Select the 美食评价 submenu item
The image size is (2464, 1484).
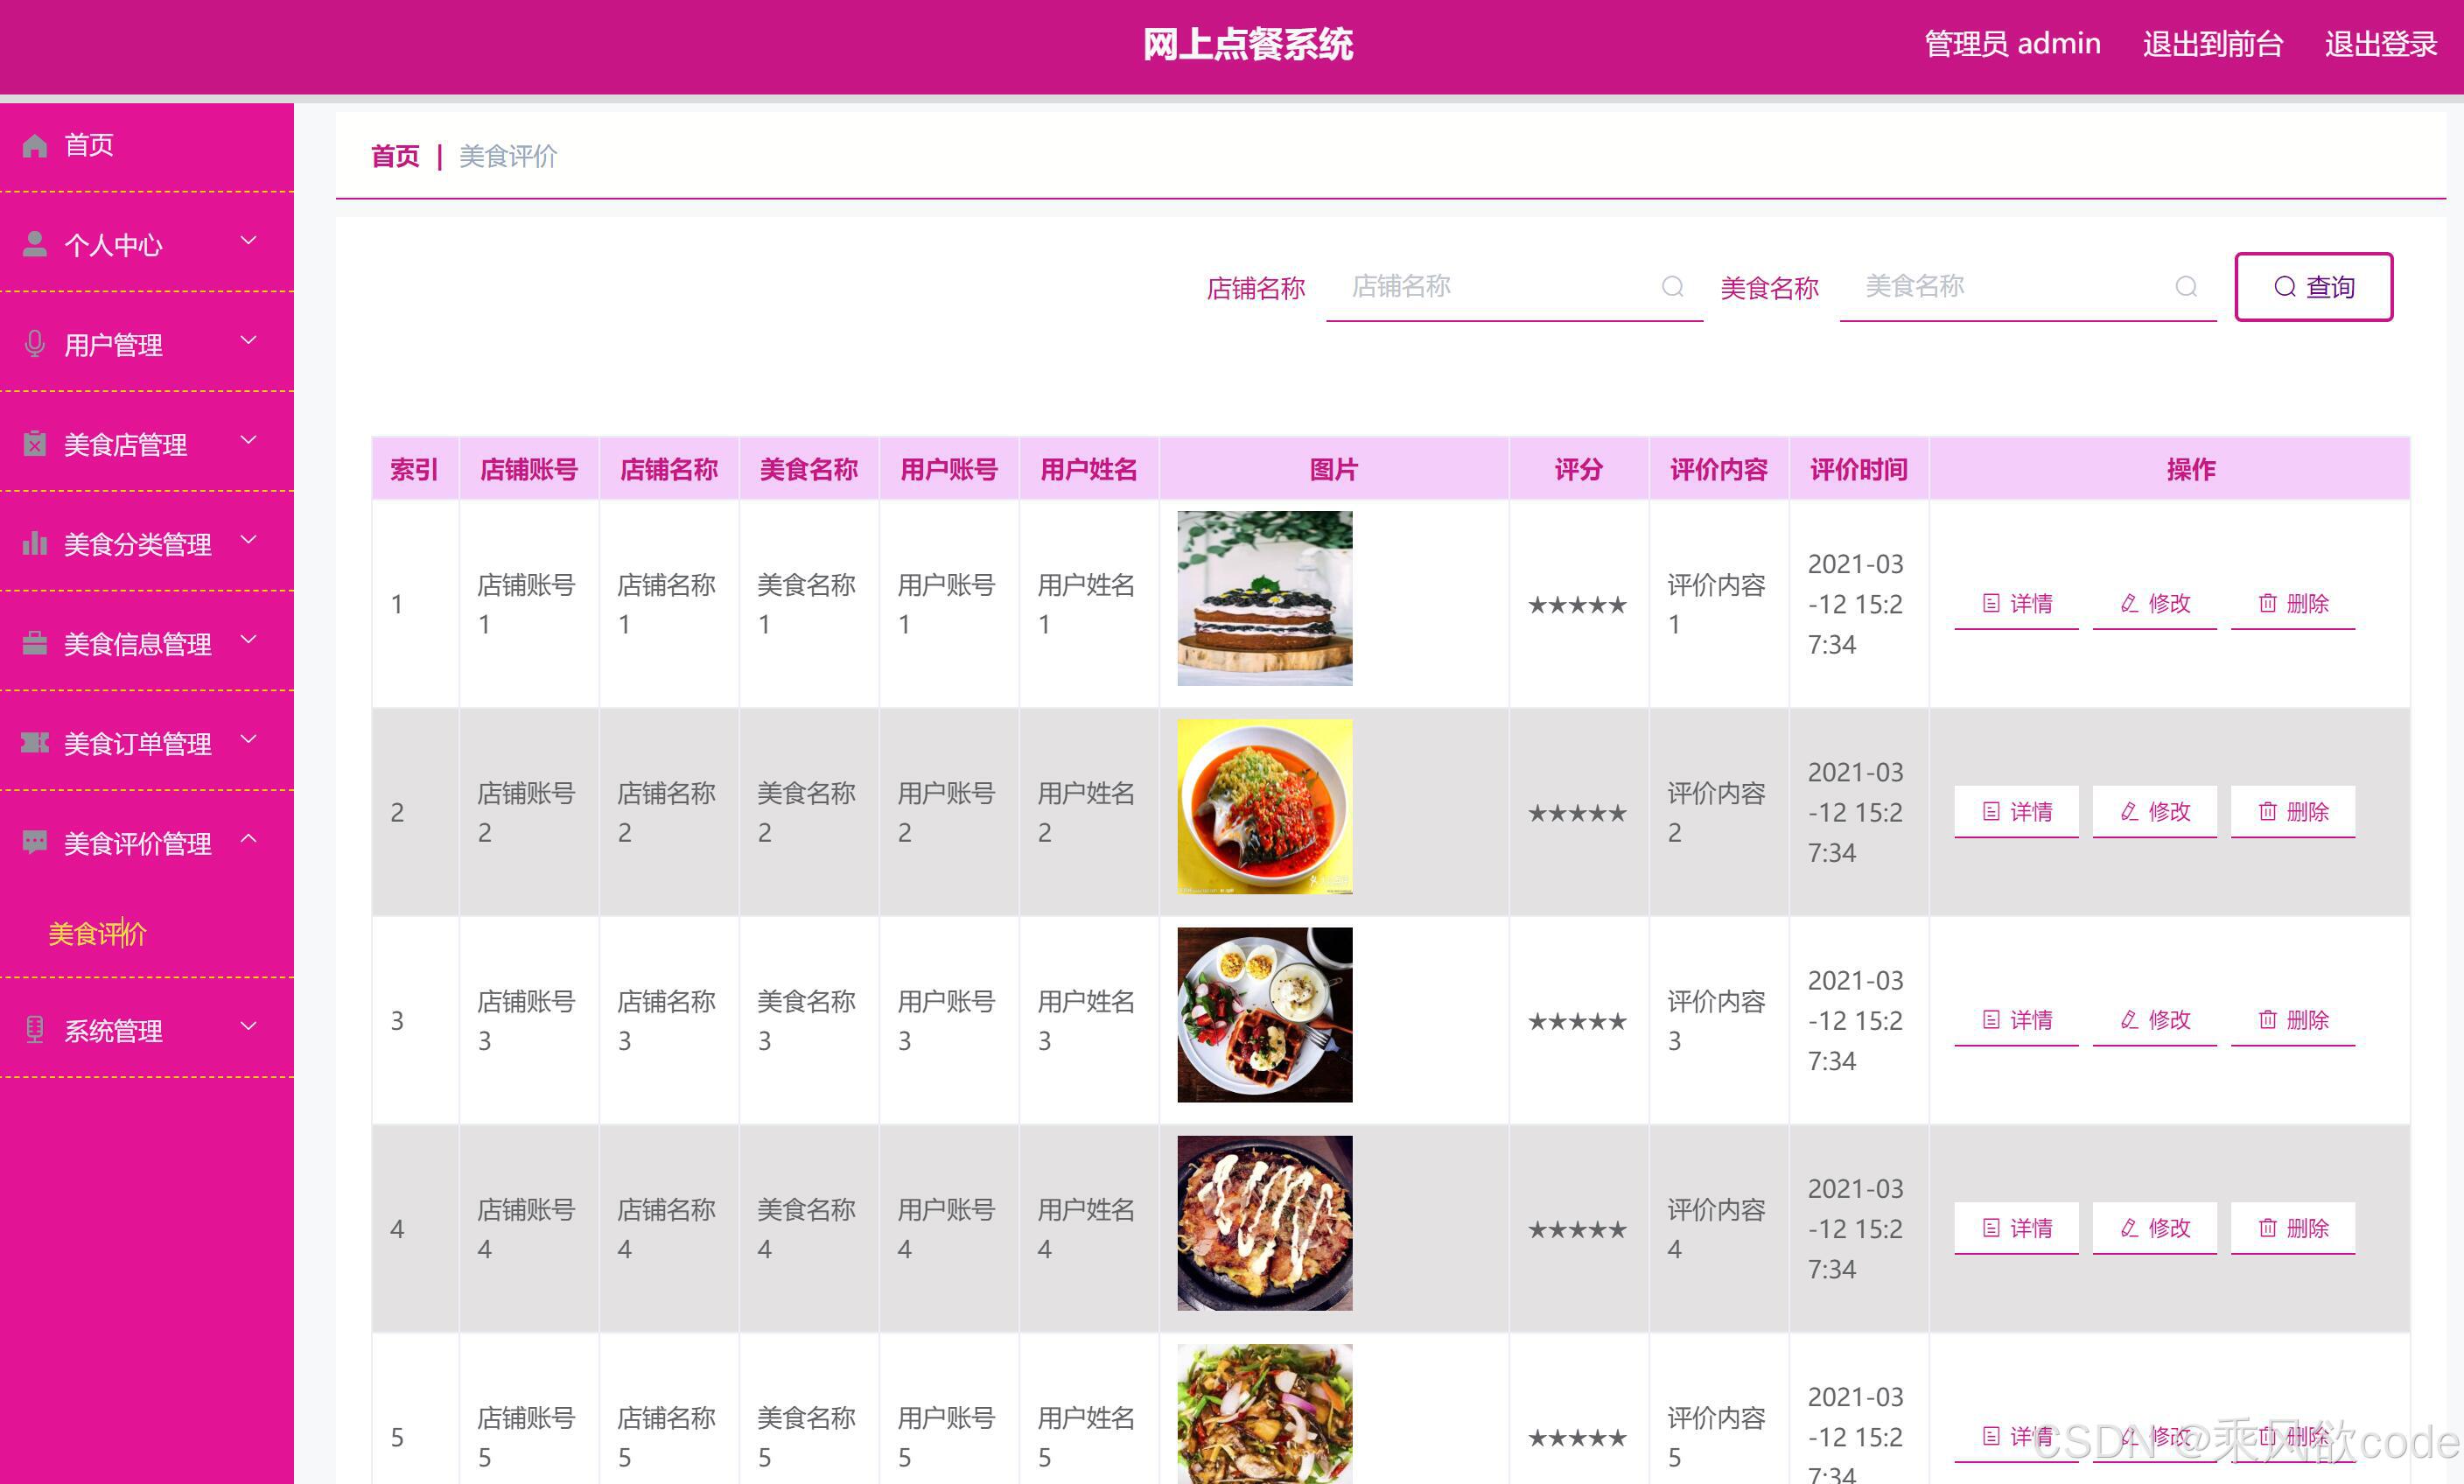click(x=98, y=933)
